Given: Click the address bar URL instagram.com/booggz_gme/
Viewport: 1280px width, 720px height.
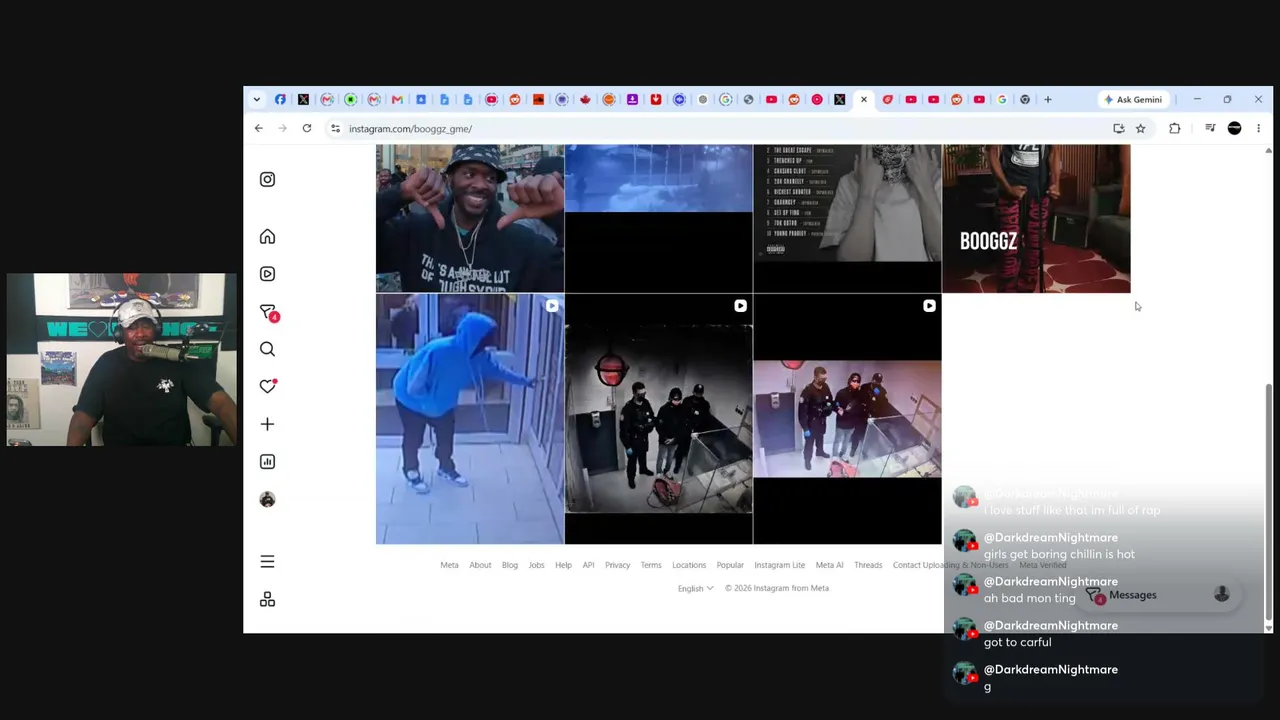Looking at the screenshot, I should click(x=410, y=128).
